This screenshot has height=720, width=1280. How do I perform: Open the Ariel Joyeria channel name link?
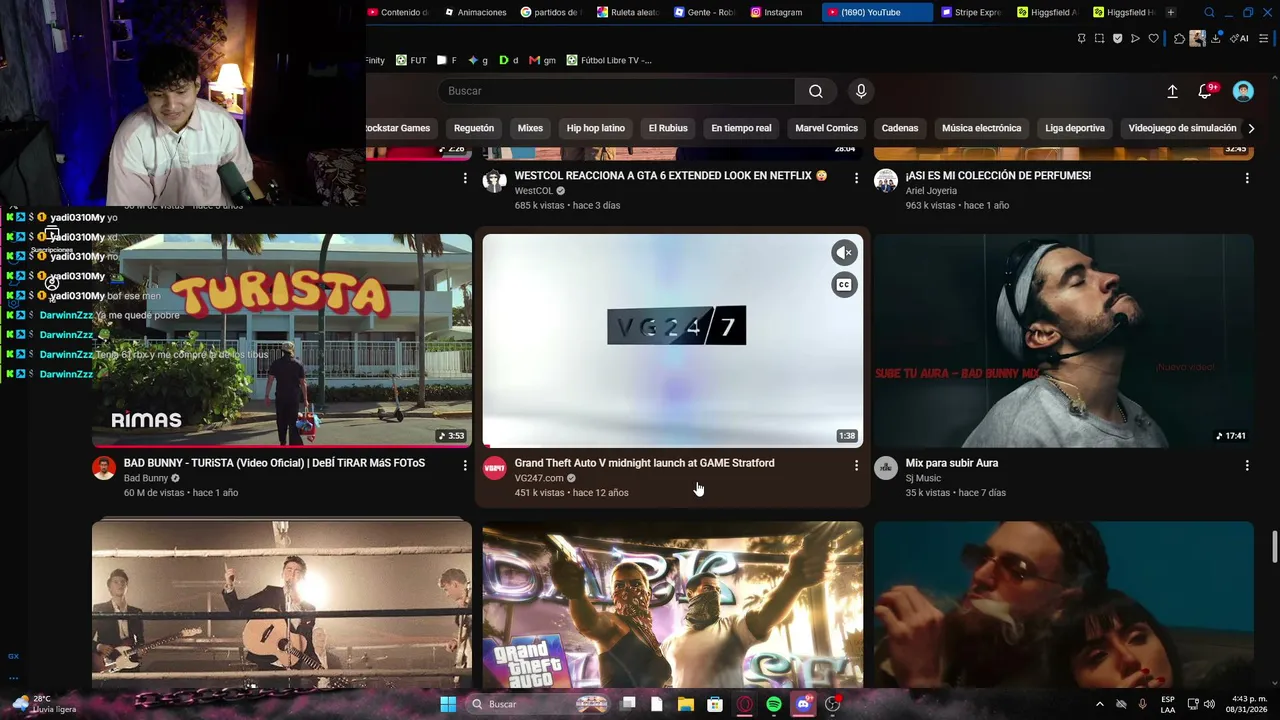pos(931,191)
